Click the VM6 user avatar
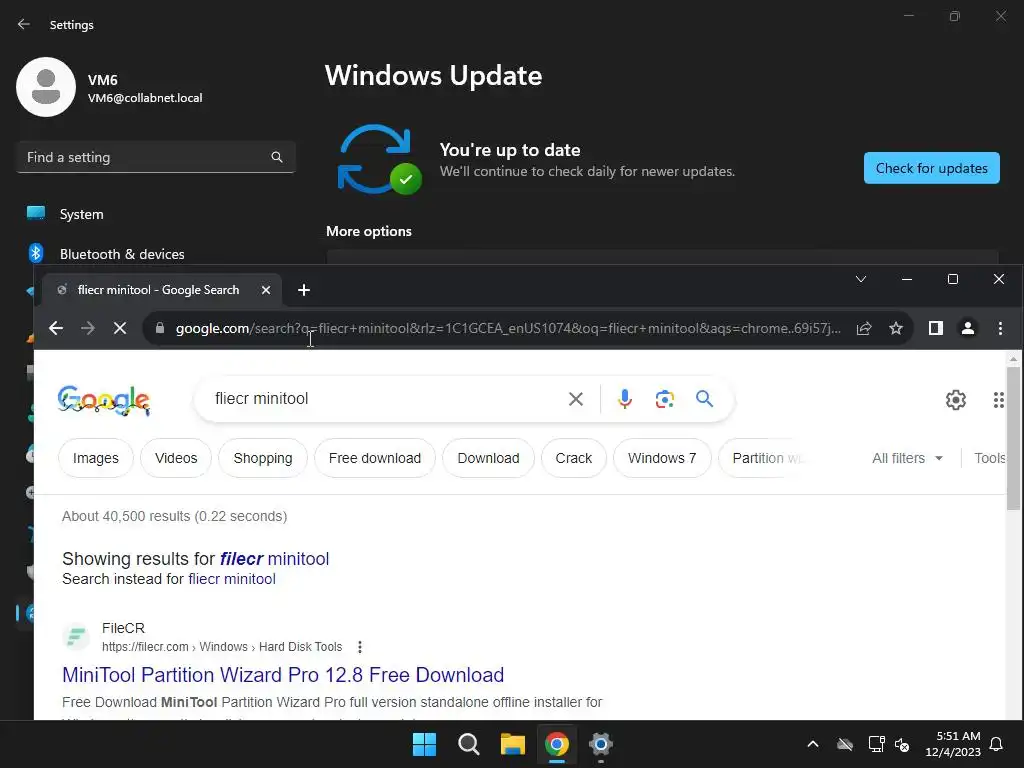Screen dimensions: 1024x768 pos(46,87)
